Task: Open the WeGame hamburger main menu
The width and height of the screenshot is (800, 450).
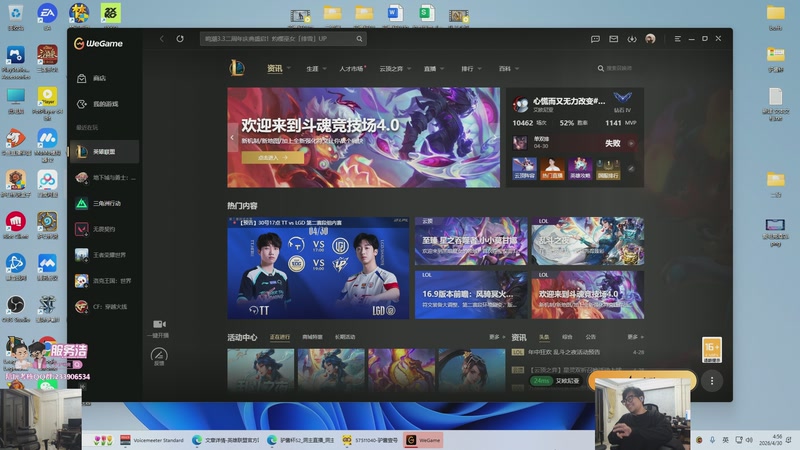Action: [678, 39]
